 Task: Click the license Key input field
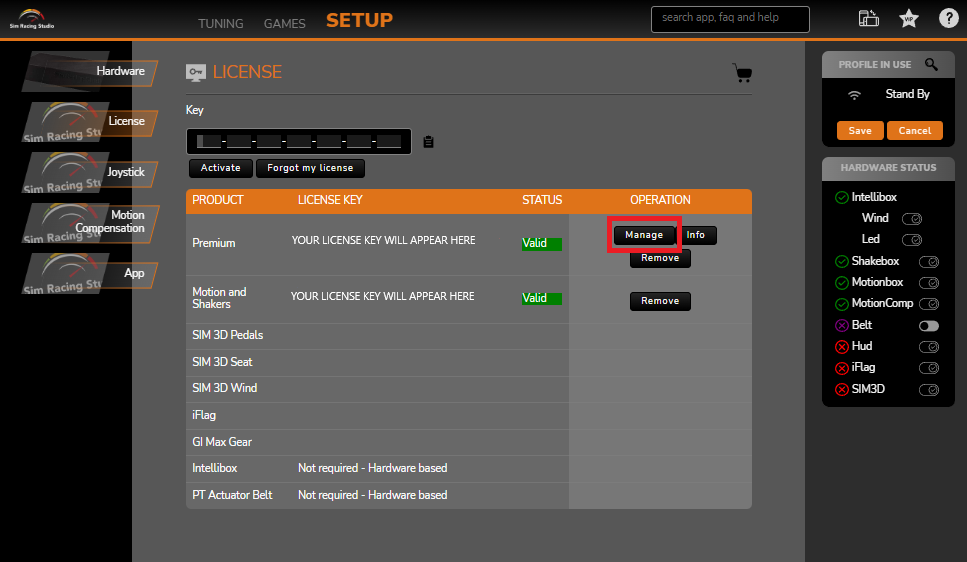[x=298, y=142]
